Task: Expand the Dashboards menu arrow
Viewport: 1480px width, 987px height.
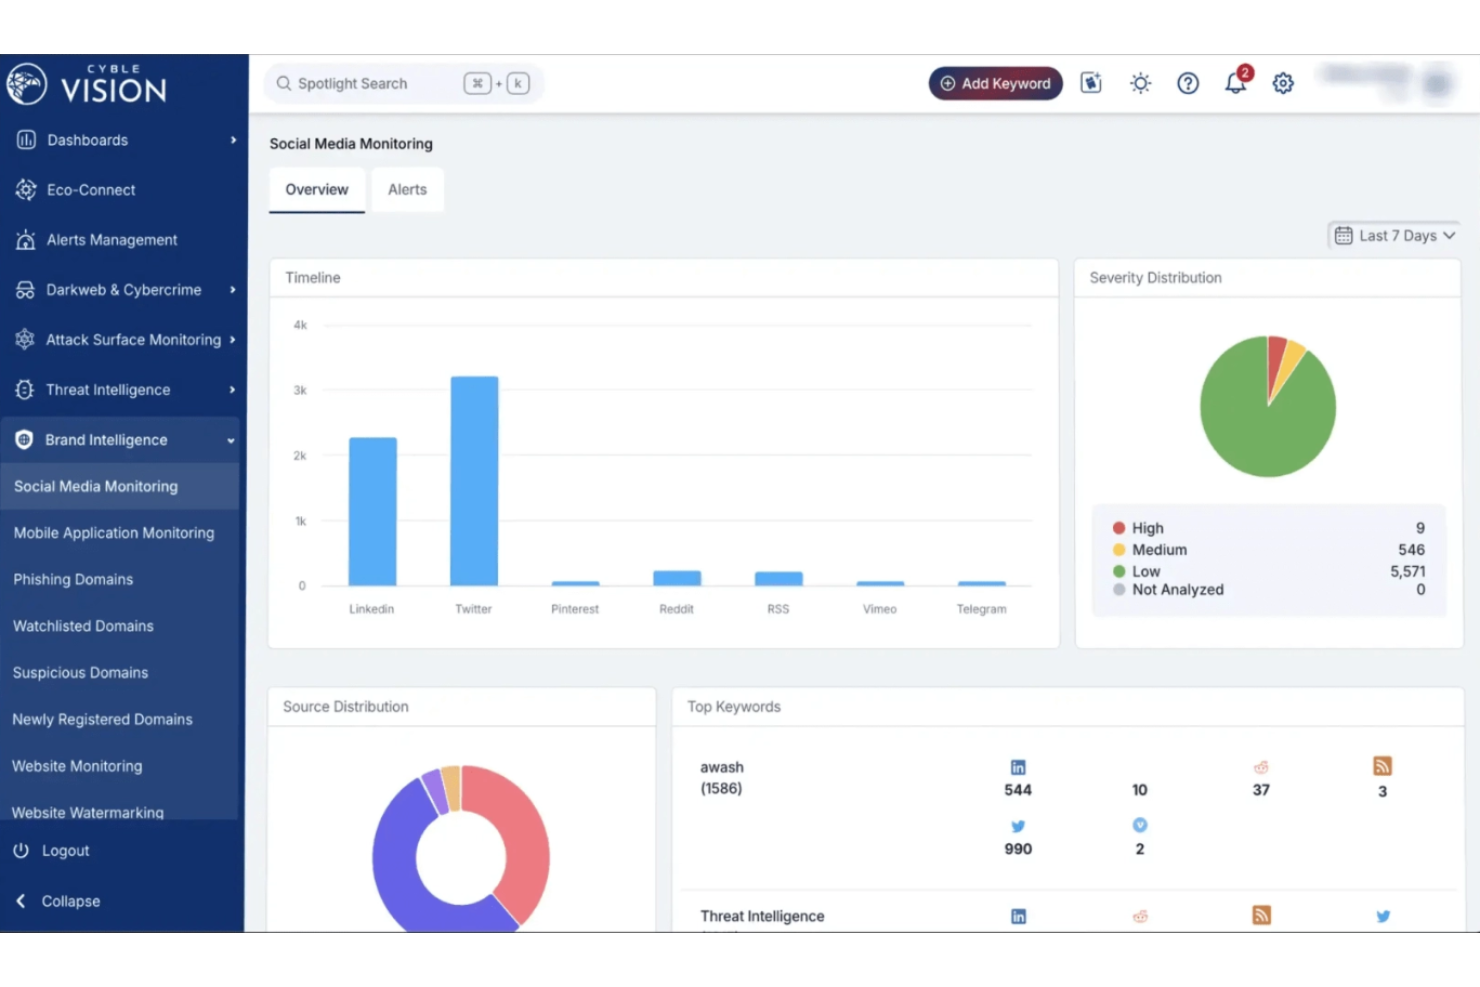Action: point(233,140)
